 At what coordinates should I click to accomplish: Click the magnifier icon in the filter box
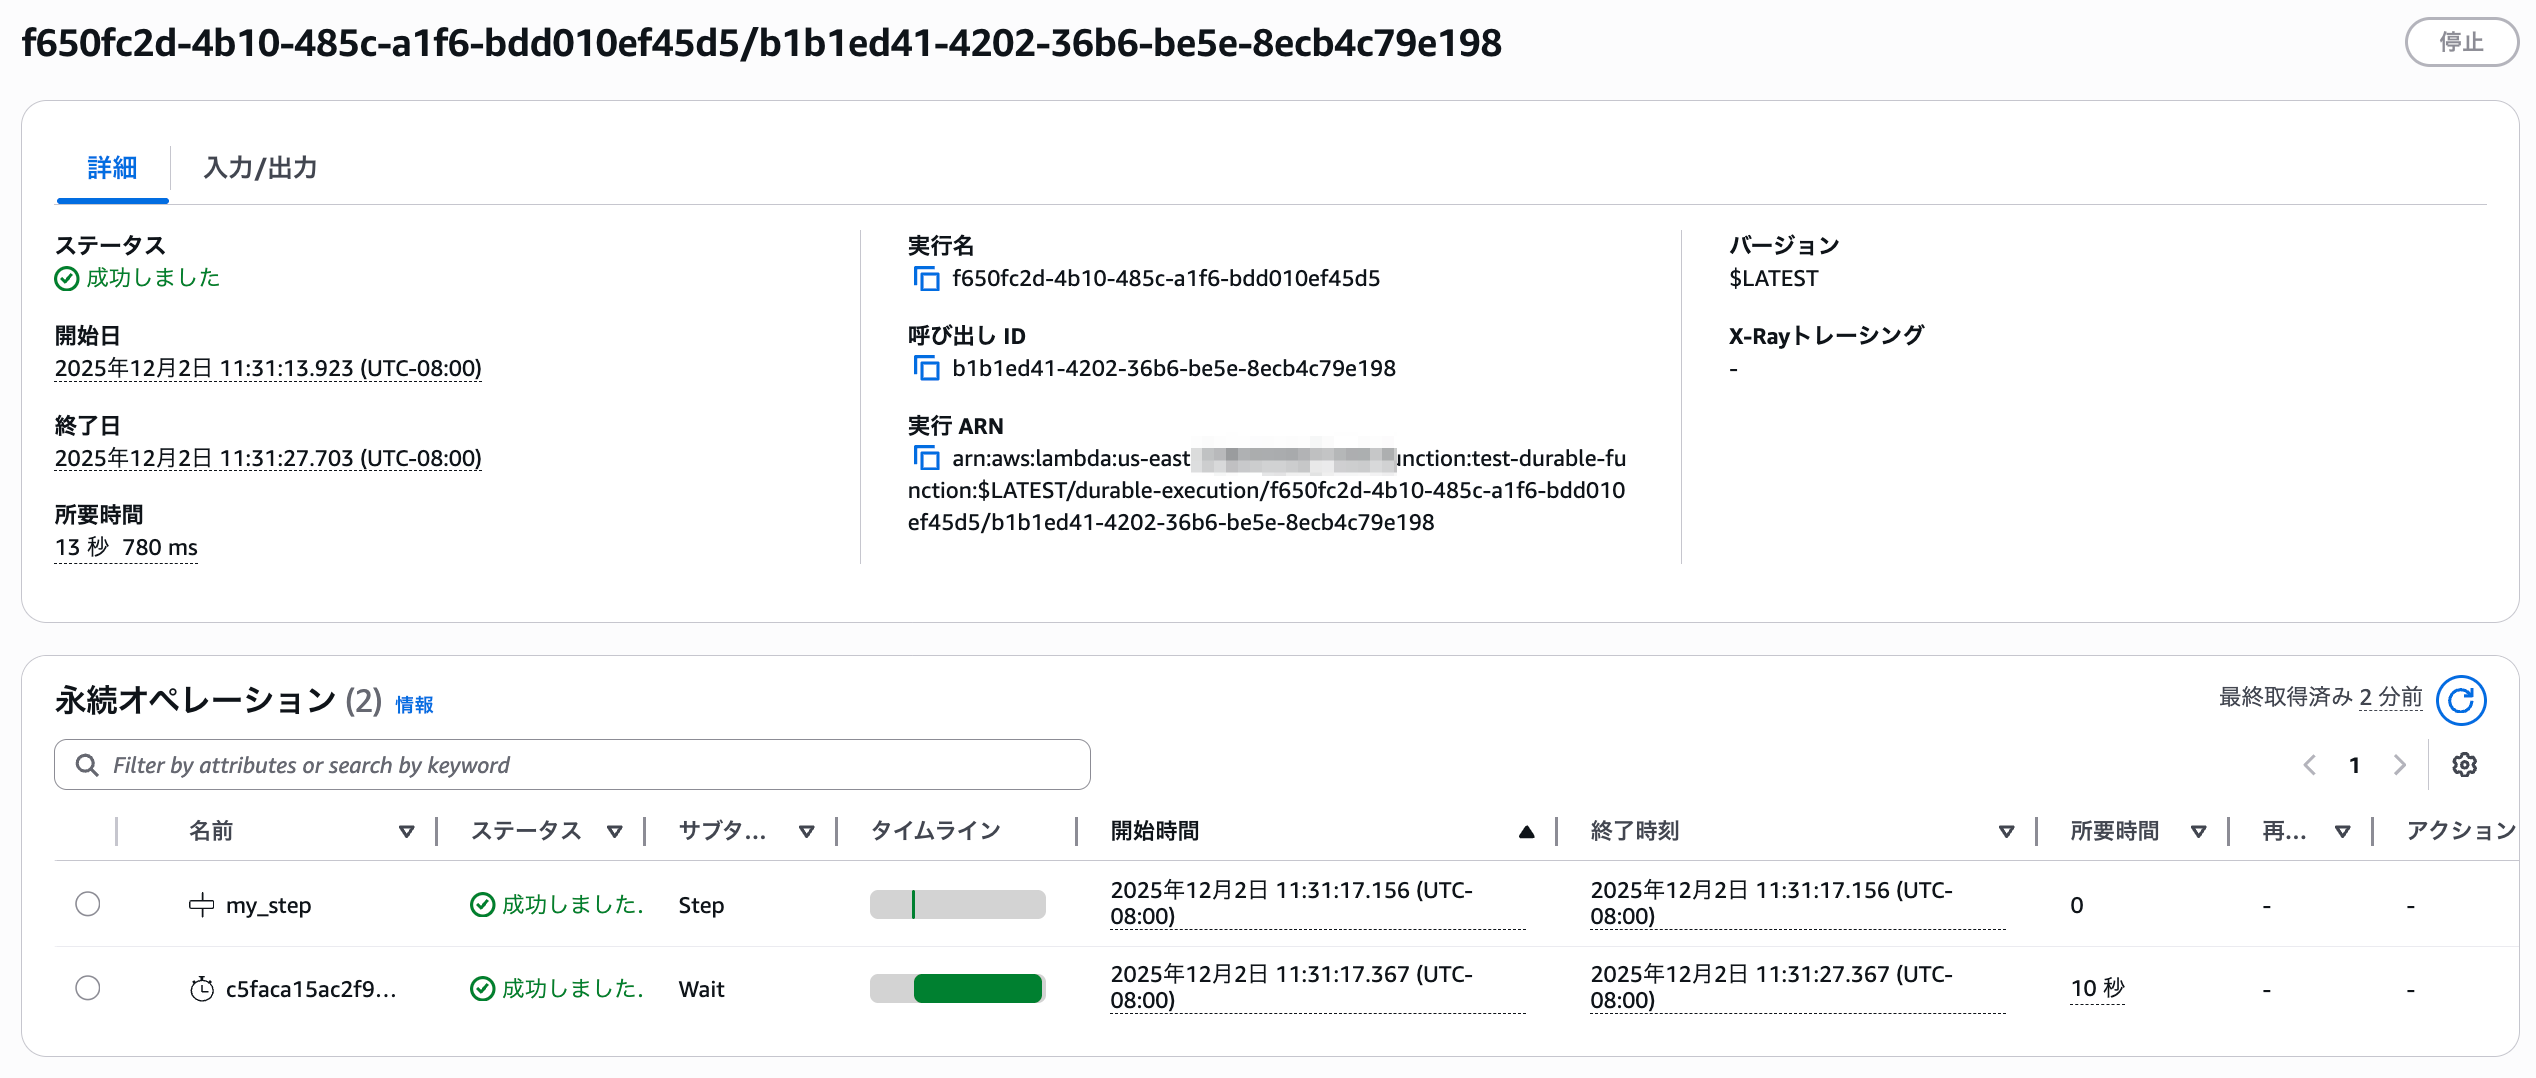(x=87, y=764)
